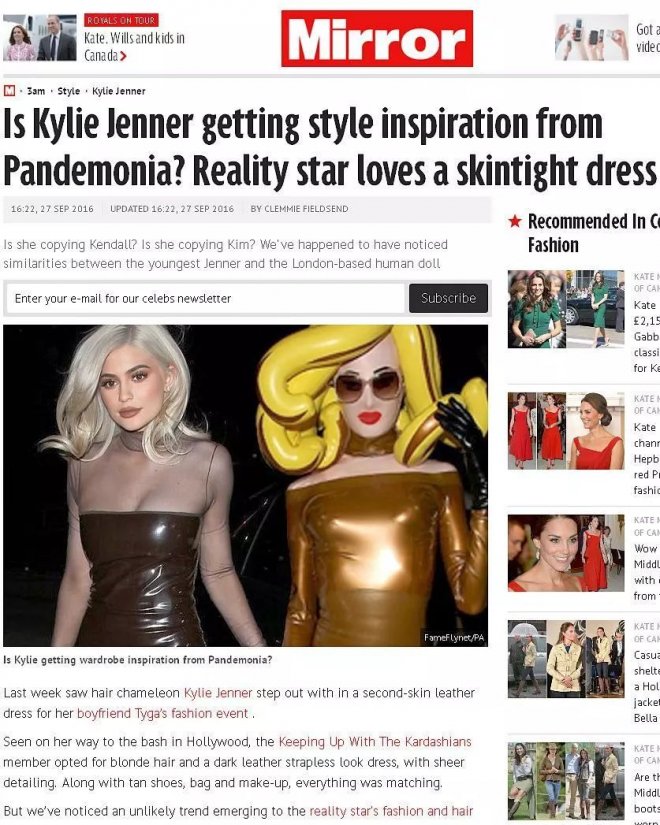Open the 'Kylie Jenner' hyperlink in the article
660x825 pixels.
tap(218, 693)
